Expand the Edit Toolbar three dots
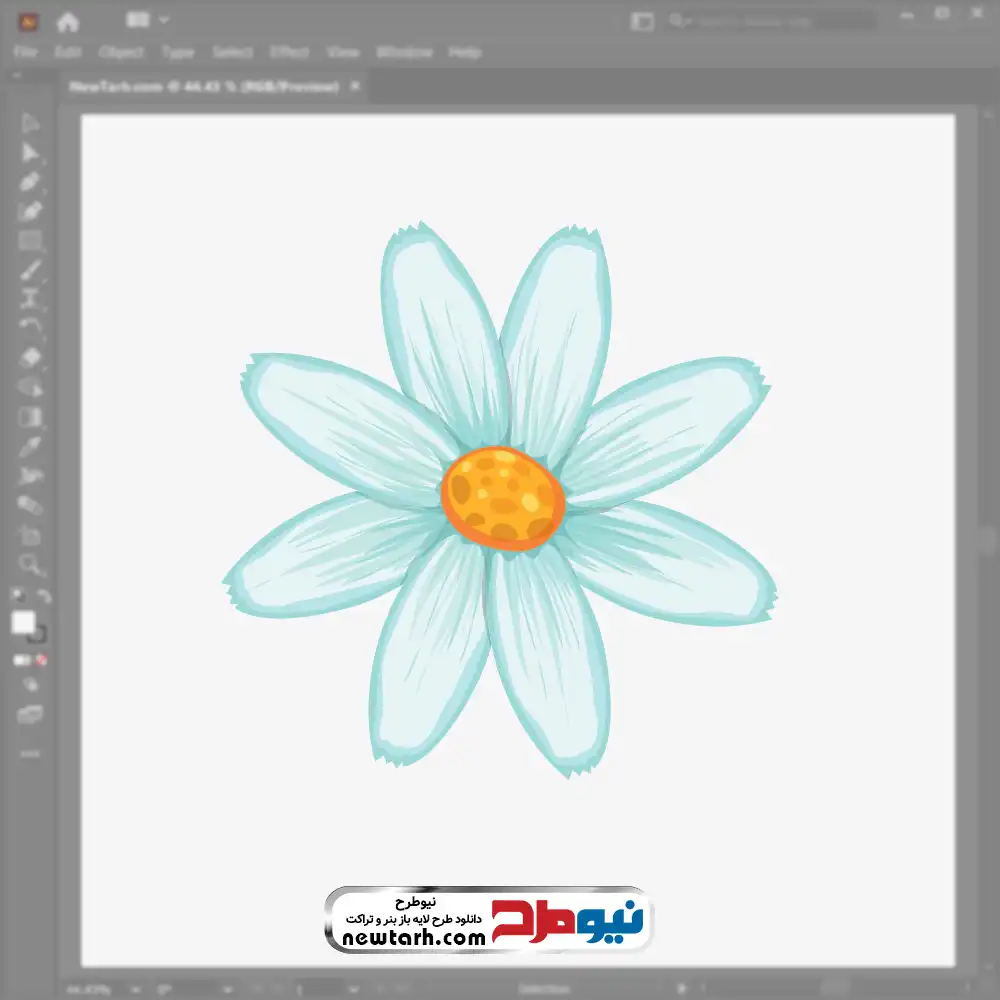The height and width of the screenshot is (1000, 1000). pyautogui.click(x=30, y=753)
